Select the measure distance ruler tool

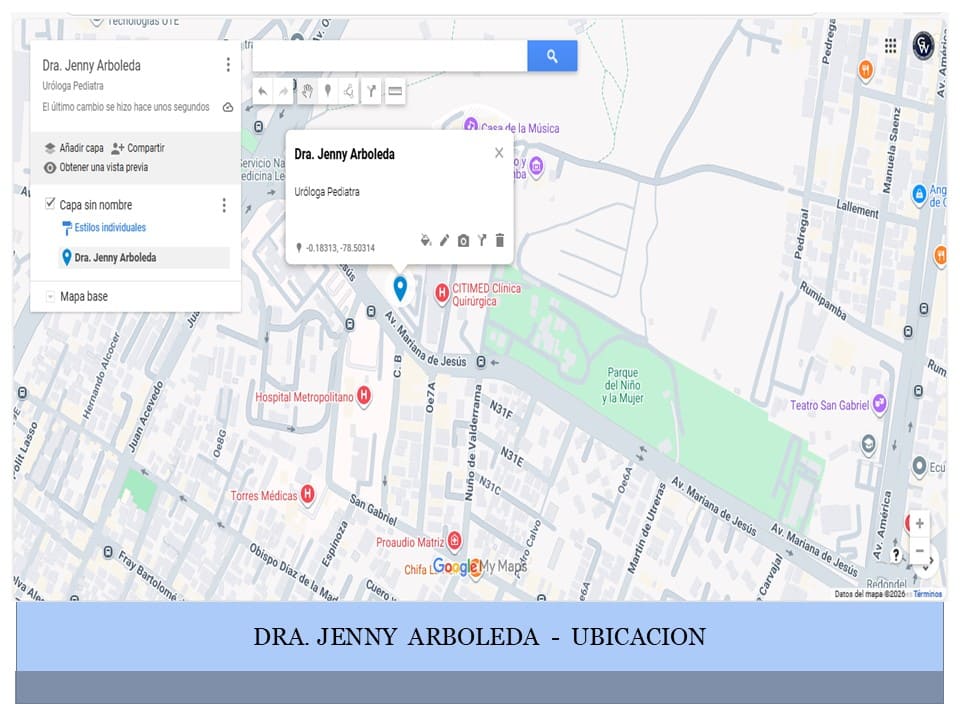(x=395, y=92)
